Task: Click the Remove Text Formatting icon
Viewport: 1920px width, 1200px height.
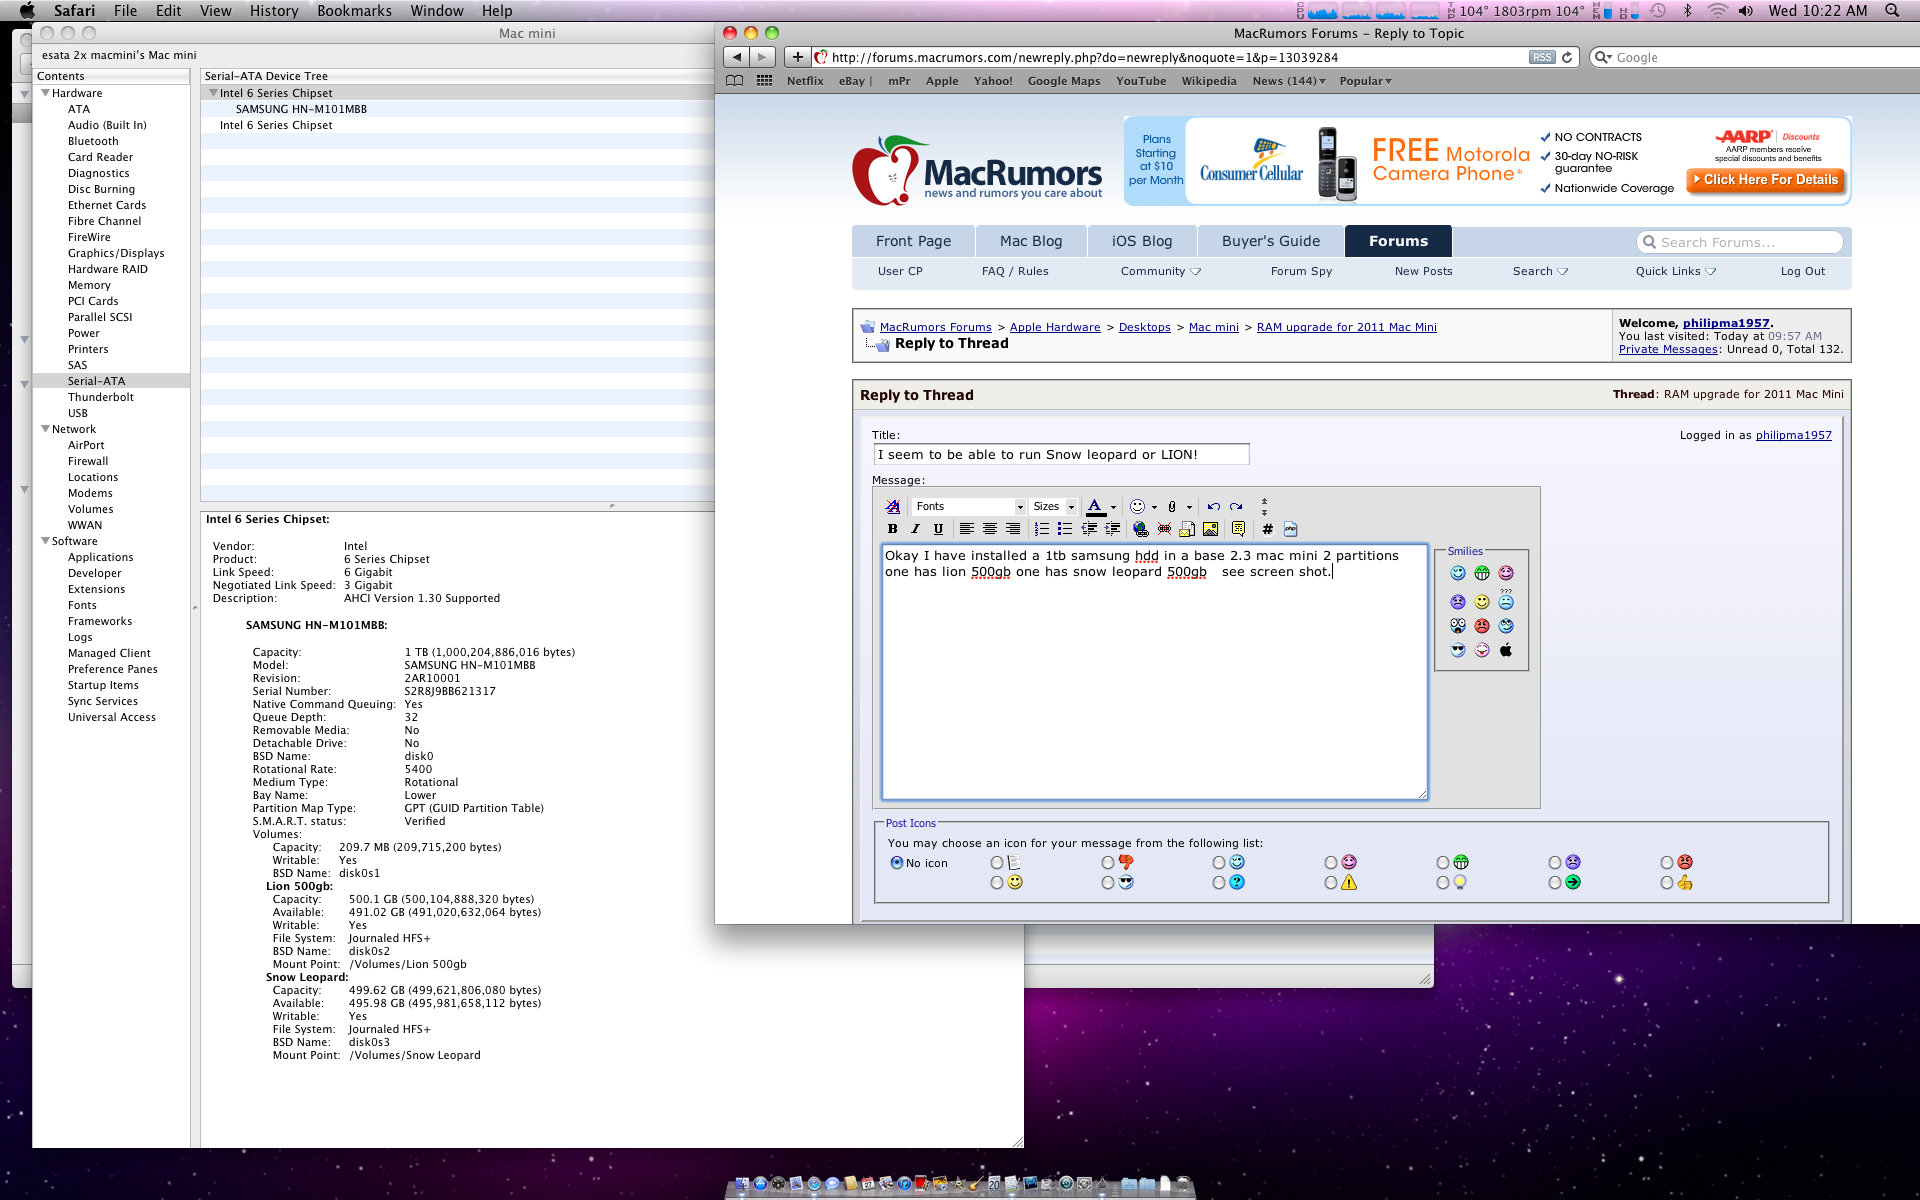Action: click(x=892, y=507)
